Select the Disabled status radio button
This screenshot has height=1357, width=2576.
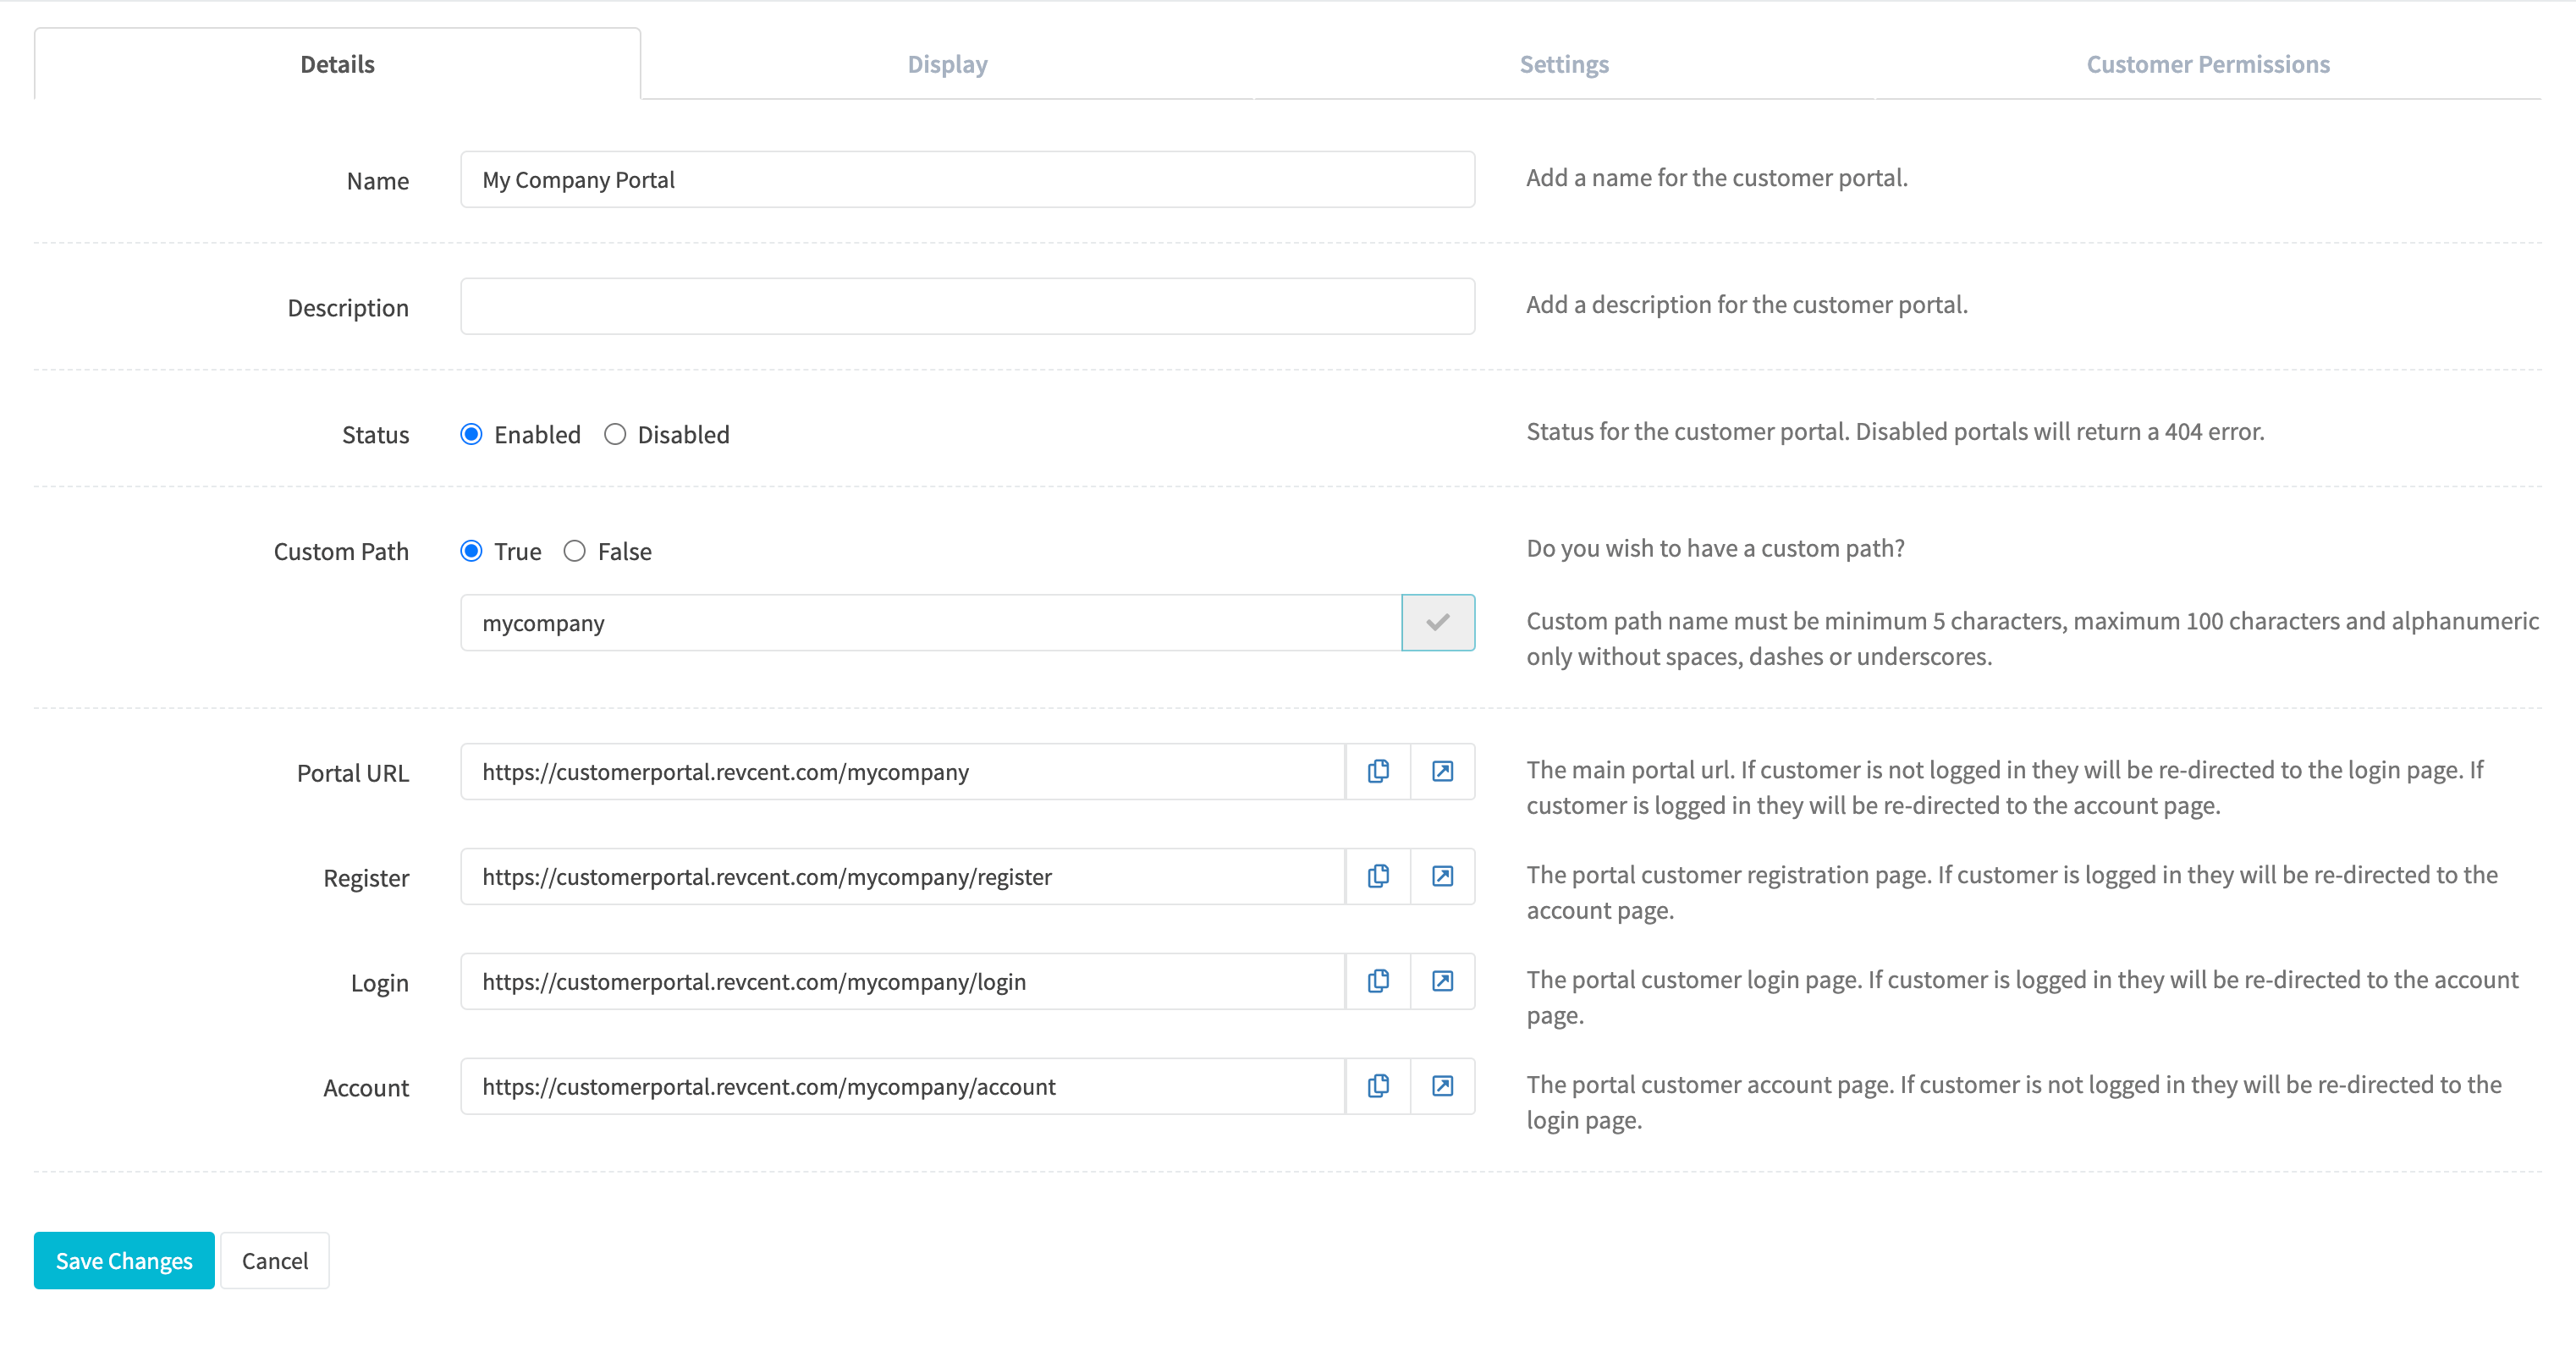click(615, 434)
